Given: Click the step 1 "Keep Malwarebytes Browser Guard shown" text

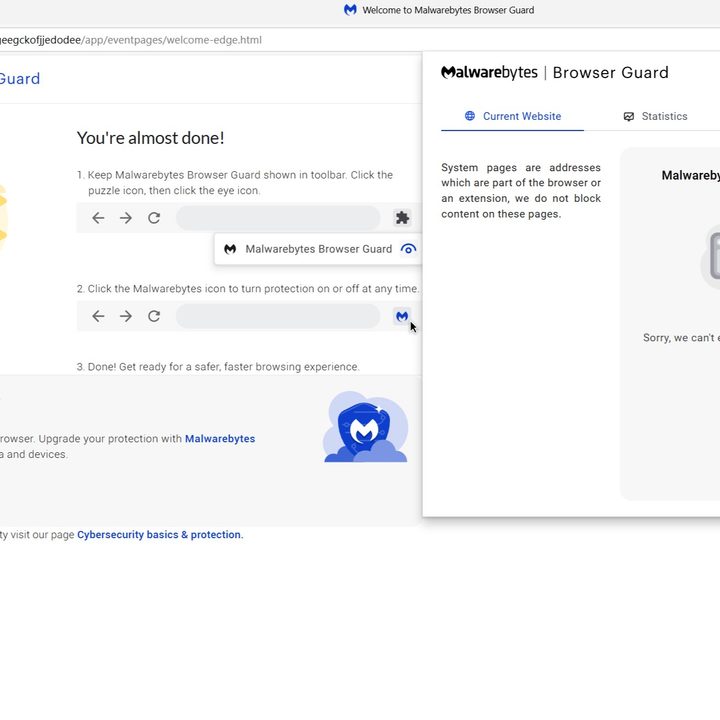Looking at the screenshot, I should coord(235,183).
